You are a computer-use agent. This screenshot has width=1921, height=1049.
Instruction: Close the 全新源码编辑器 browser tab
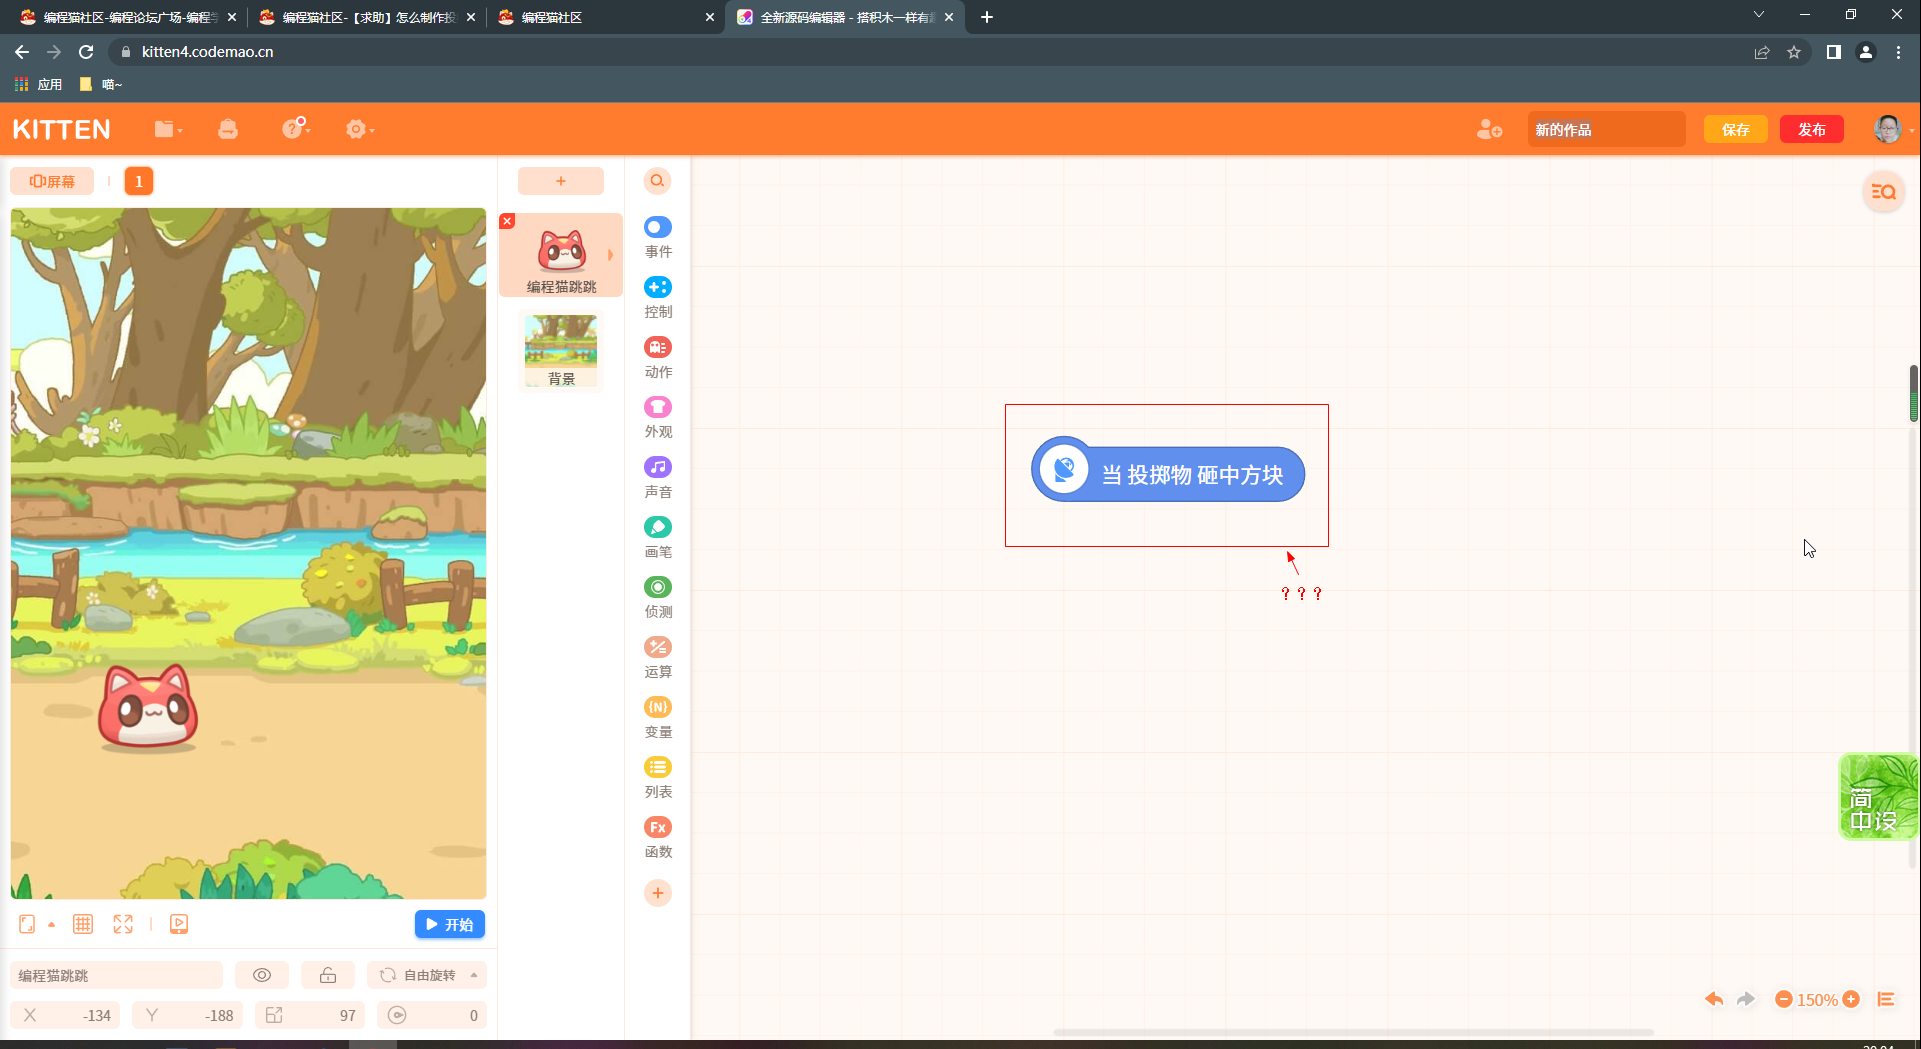[x=949, y=17]
